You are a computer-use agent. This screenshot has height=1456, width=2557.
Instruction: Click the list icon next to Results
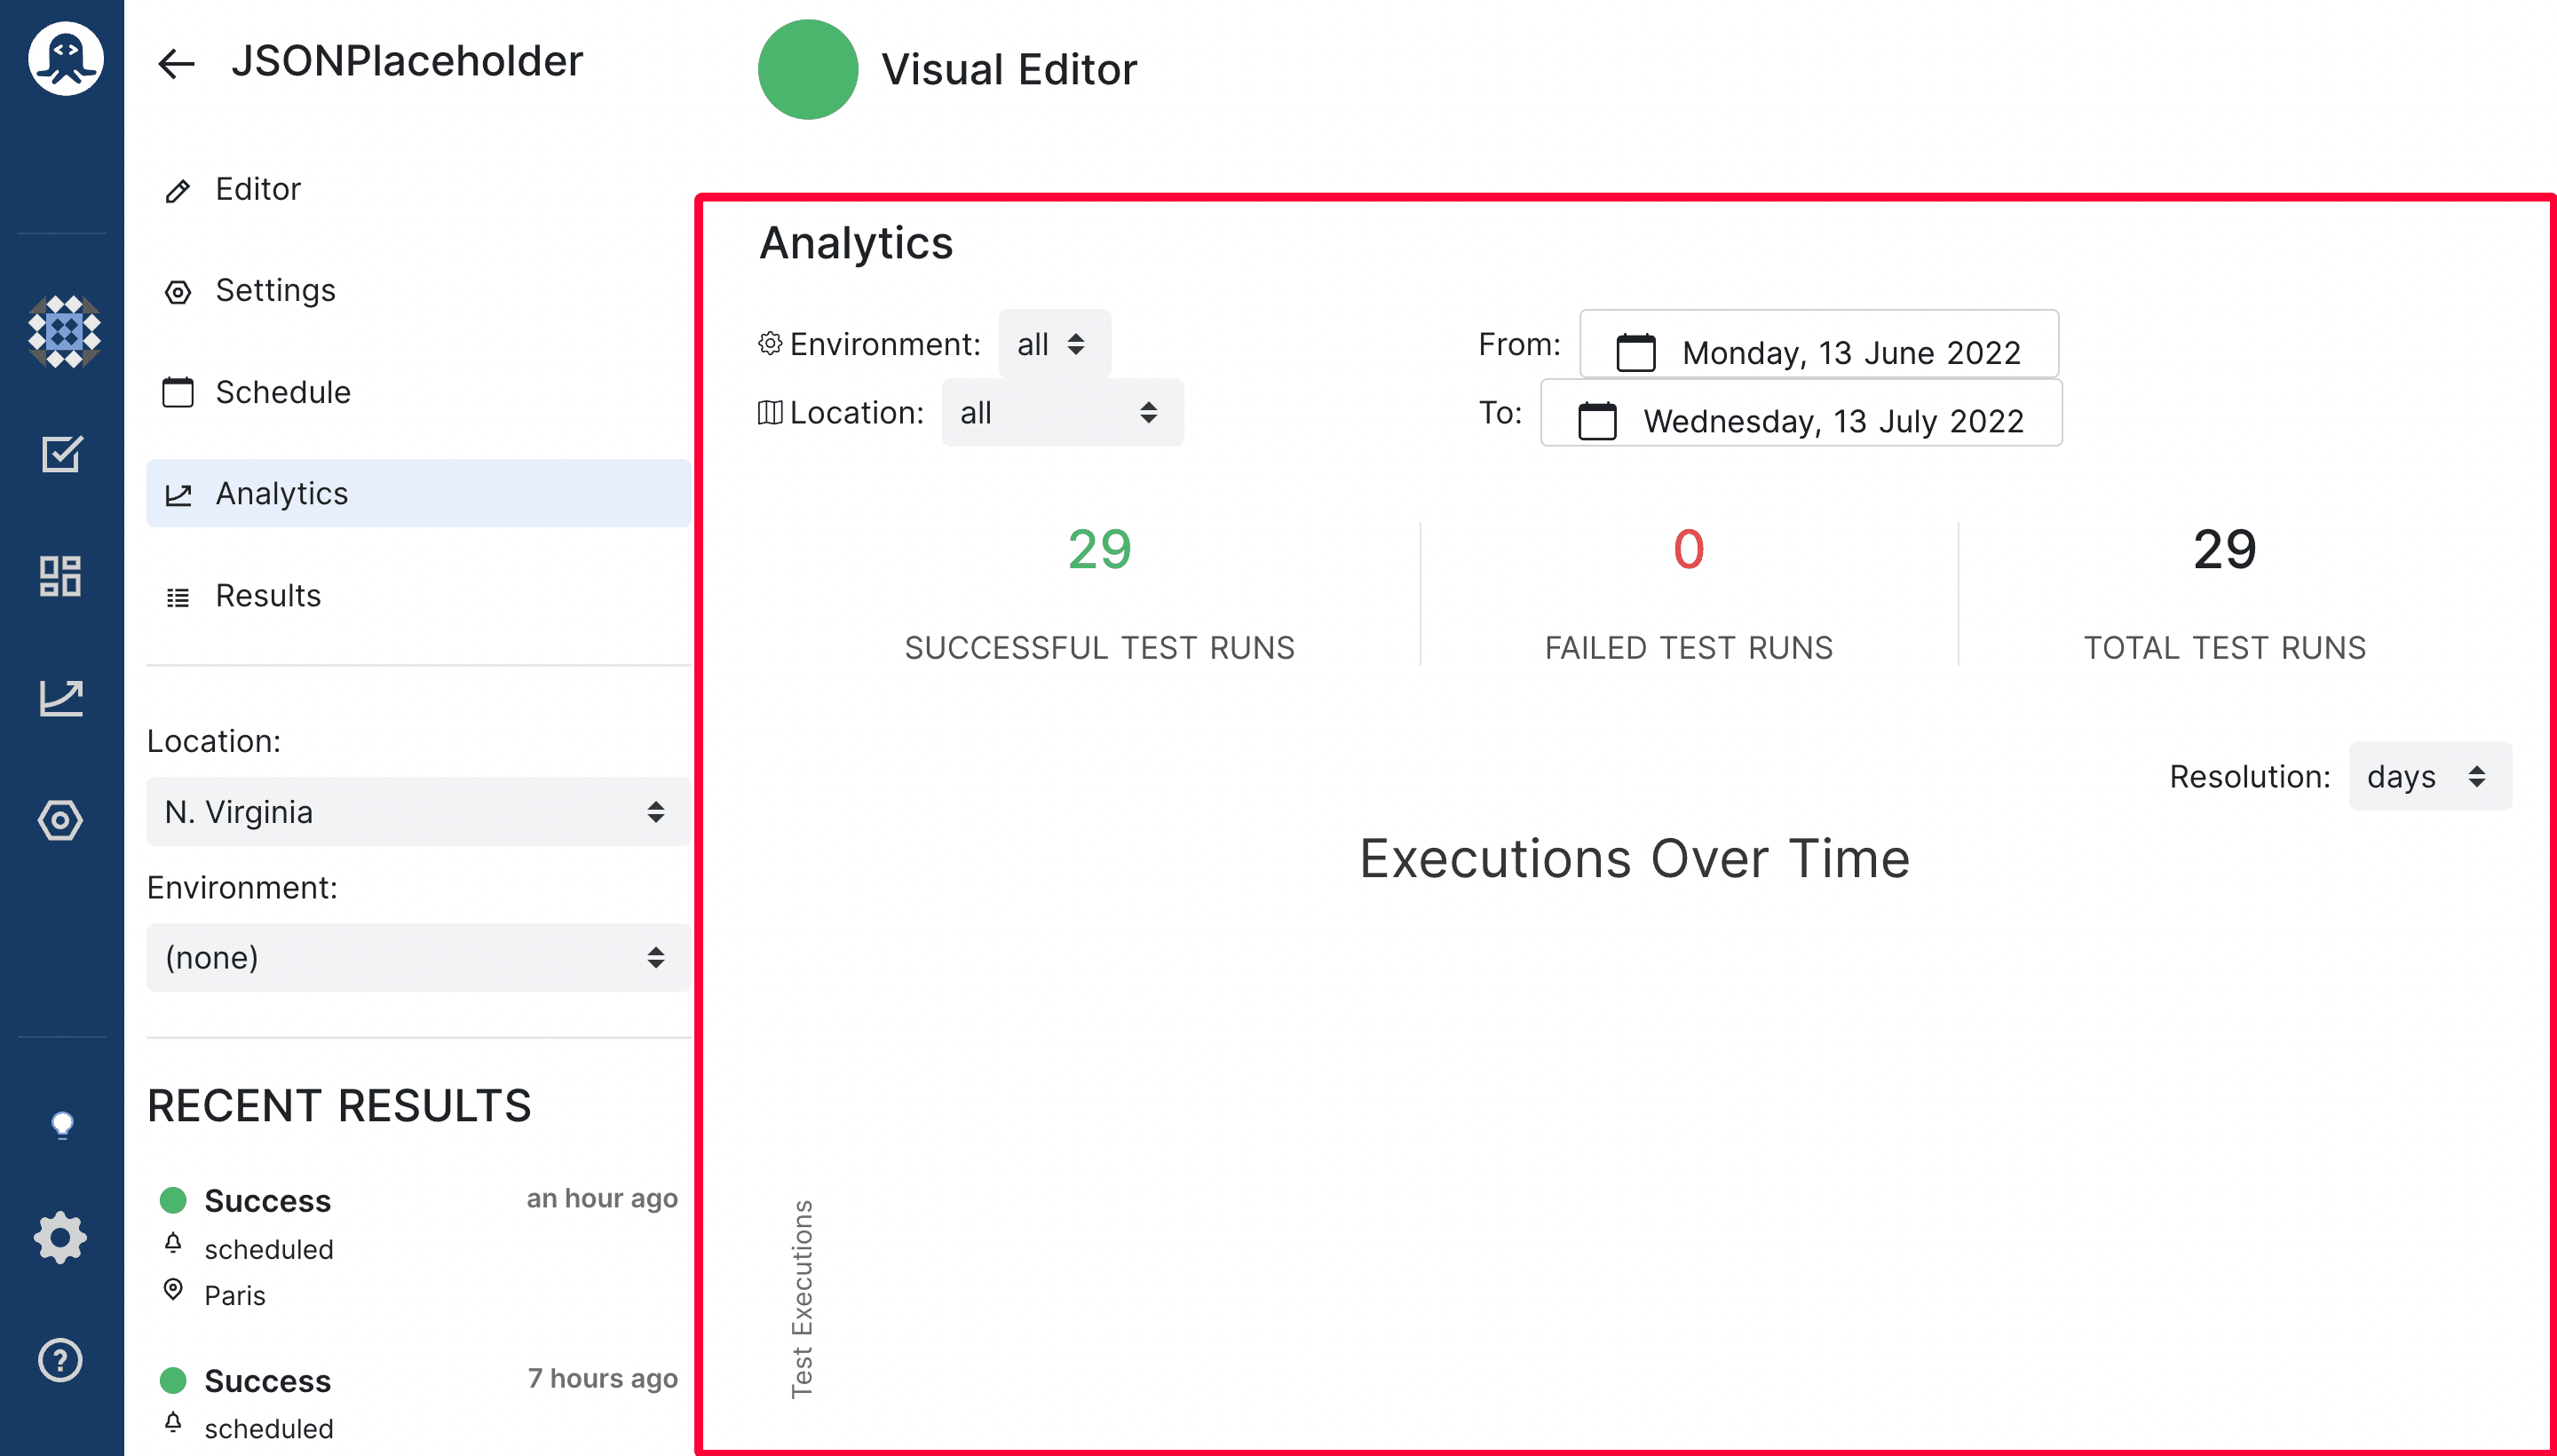coord(178,597)
